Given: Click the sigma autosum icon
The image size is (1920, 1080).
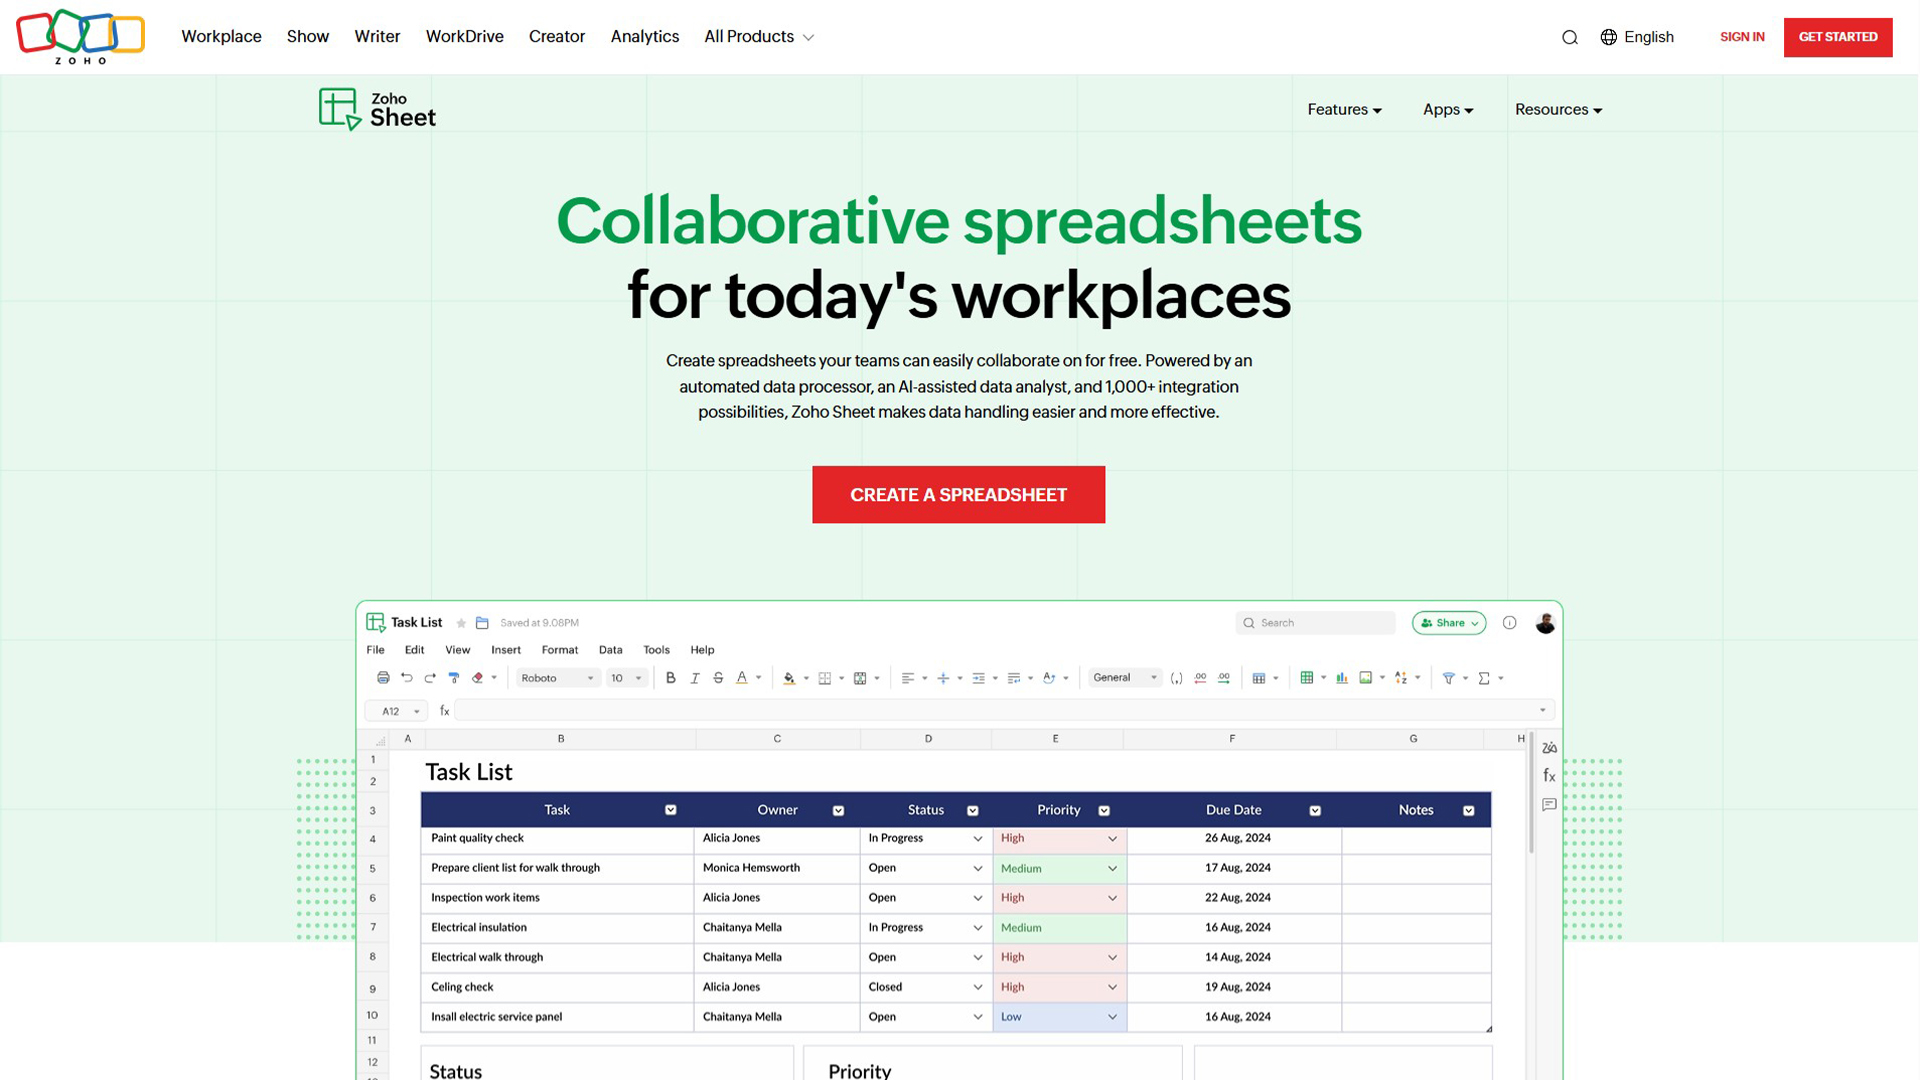Looking at the screenshot, I should [1484, 678].
